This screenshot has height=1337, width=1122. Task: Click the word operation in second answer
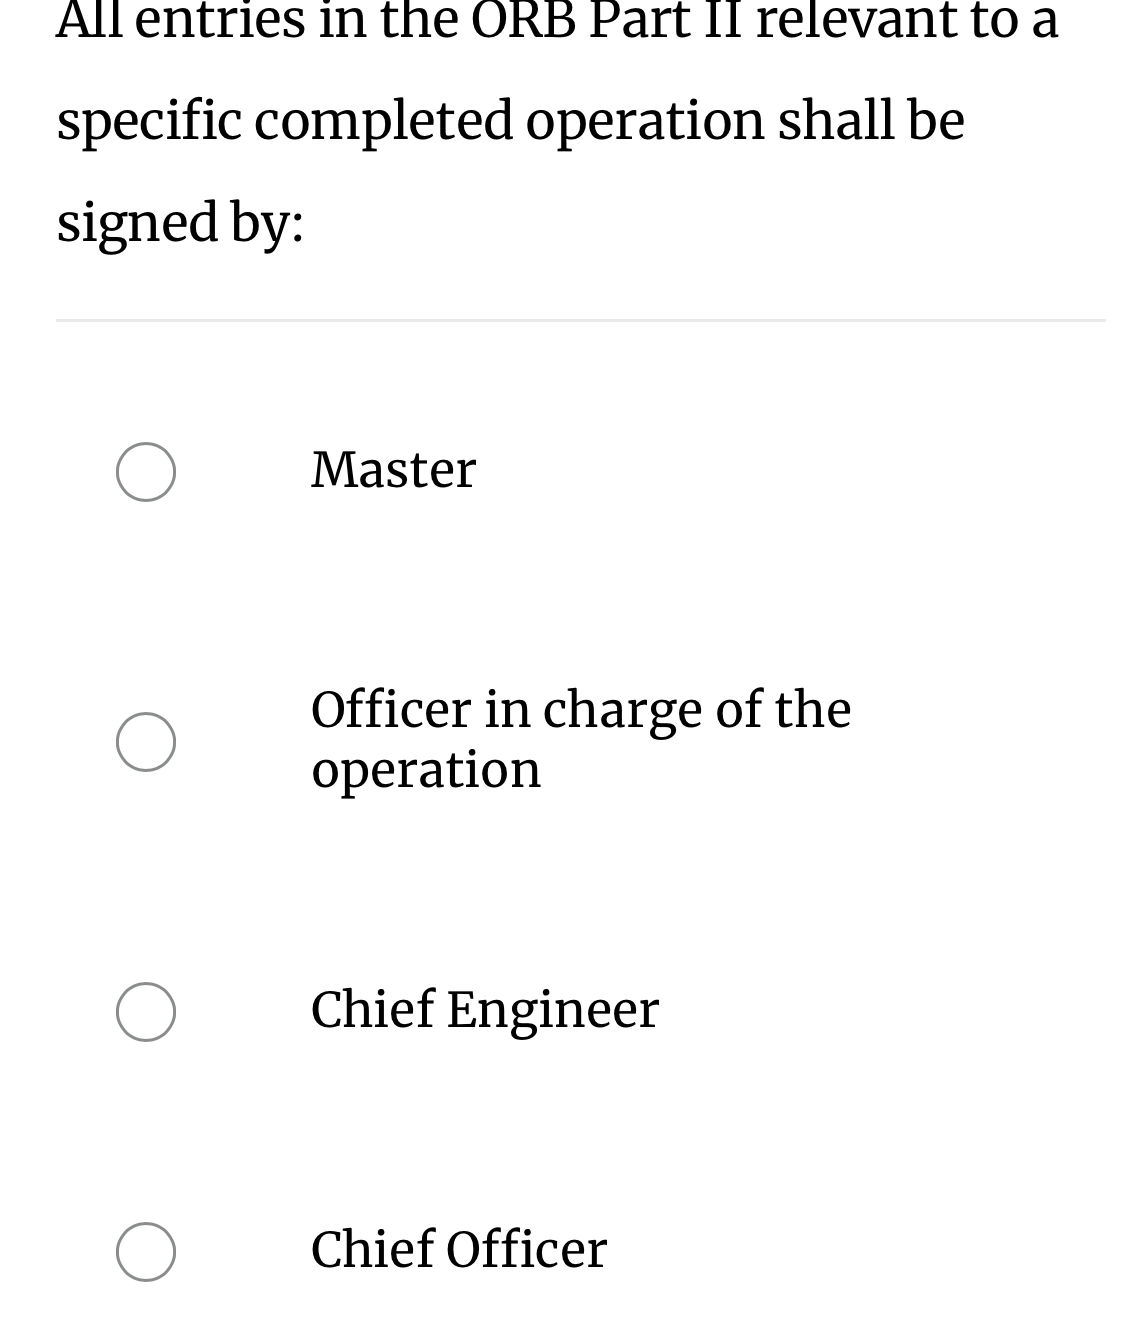click(x=427, y=769)
